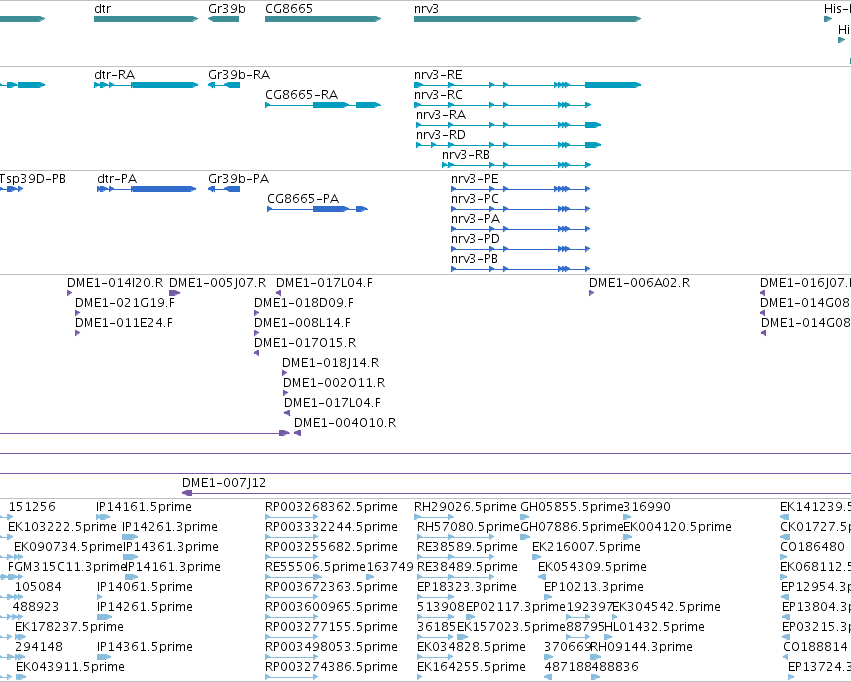Click the nrv3-RC transcript label
The image size is (851, 682).
(439, 95)
